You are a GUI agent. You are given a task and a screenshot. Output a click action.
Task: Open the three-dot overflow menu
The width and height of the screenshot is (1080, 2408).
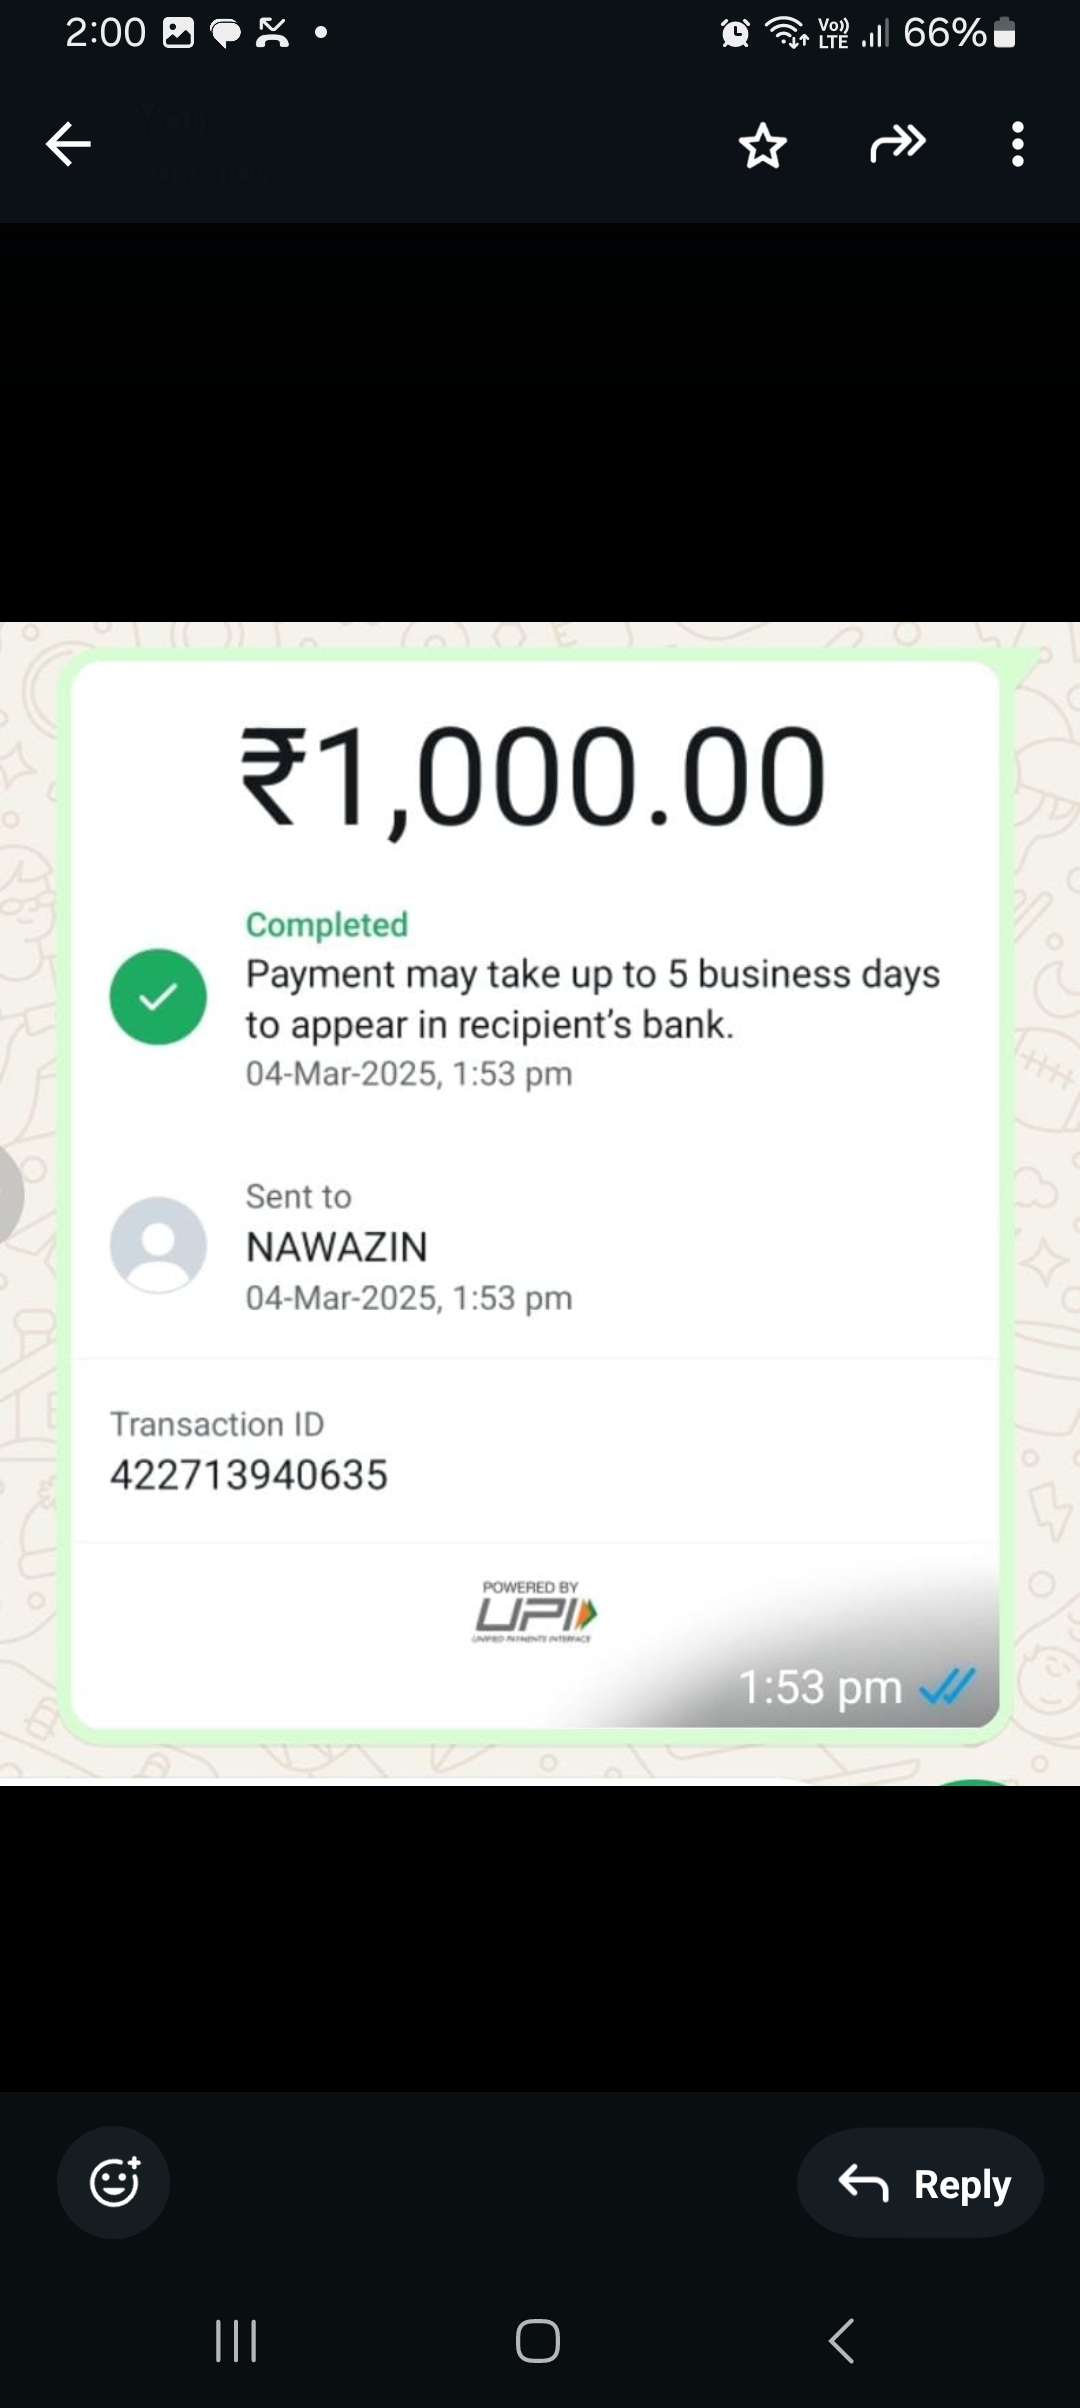tap(1017, 144)
